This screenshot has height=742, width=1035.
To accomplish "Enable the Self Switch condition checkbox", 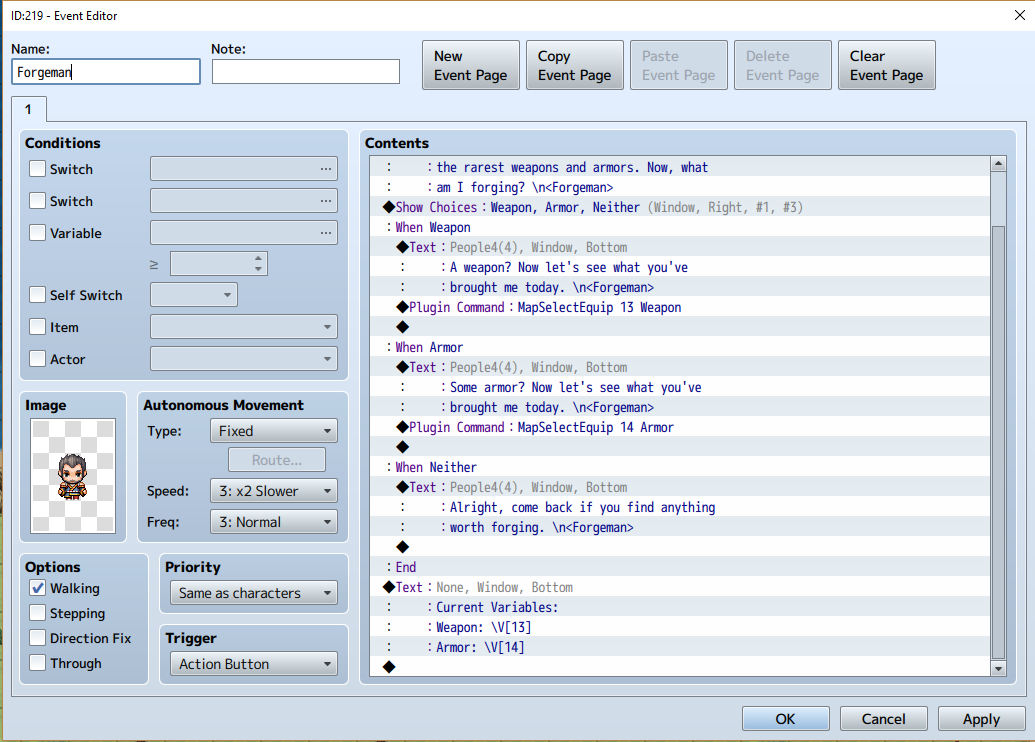I will coord(38,295).
